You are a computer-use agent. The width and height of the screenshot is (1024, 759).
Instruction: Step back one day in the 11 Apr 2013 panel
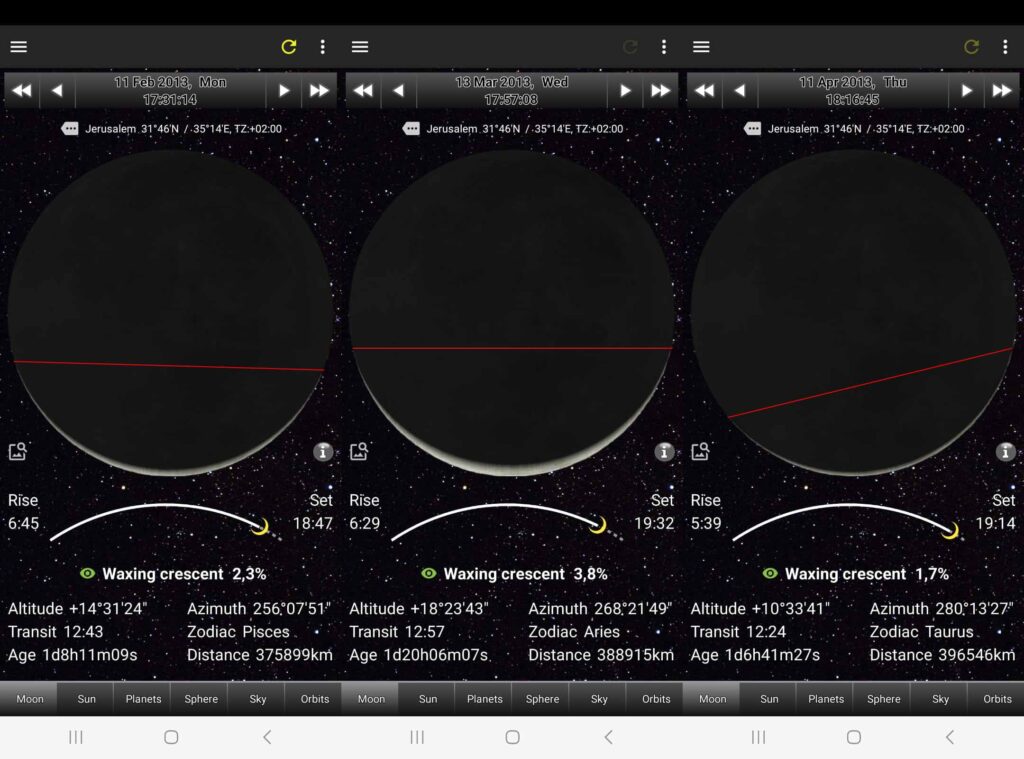click(x=739, y=91)
